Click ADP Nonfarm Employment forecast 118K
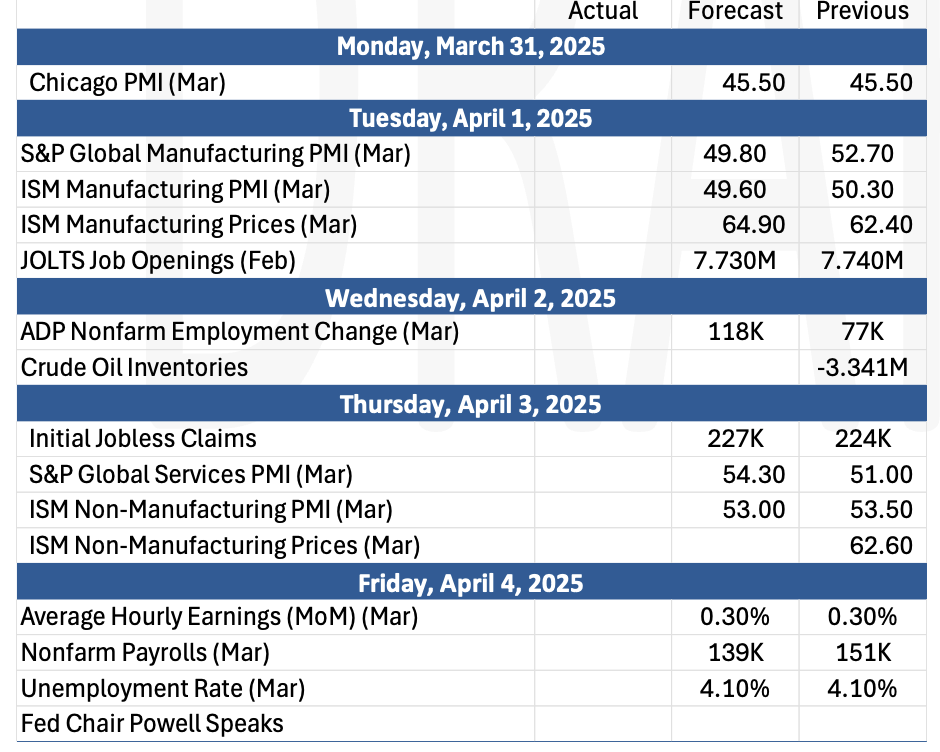Image resolution: width=940 pixels, height=752 pixels. pos(736,332)
